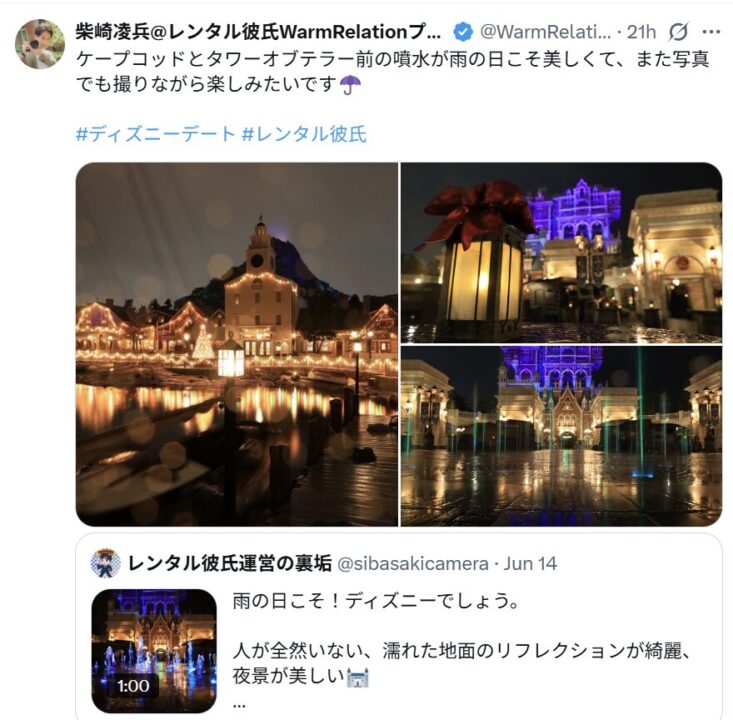This screenshot has height=720, width=733.
Task: View the fountain plaza reflection photo
Action: (x=561, y=436)
